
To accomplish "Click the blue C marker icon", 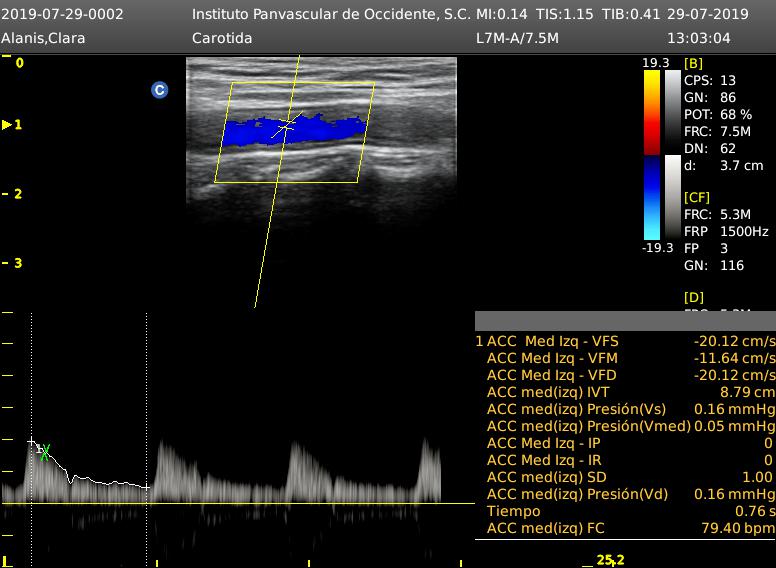I will pyautogui.click(x=159, y=90).
